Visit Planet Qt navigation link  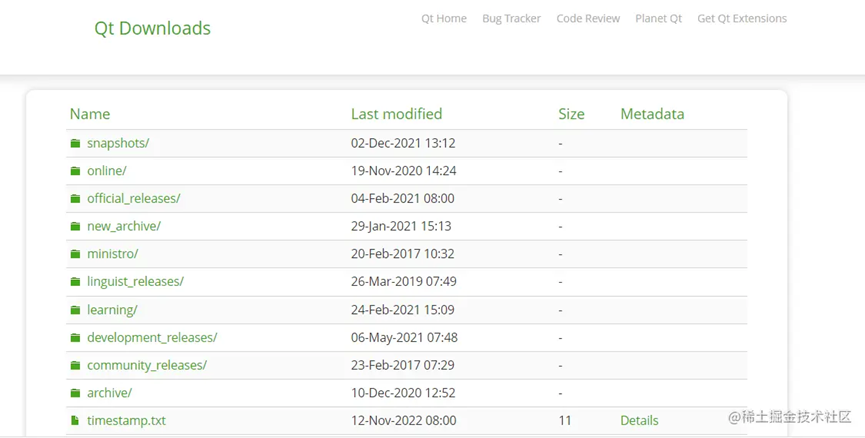point(659,18)
